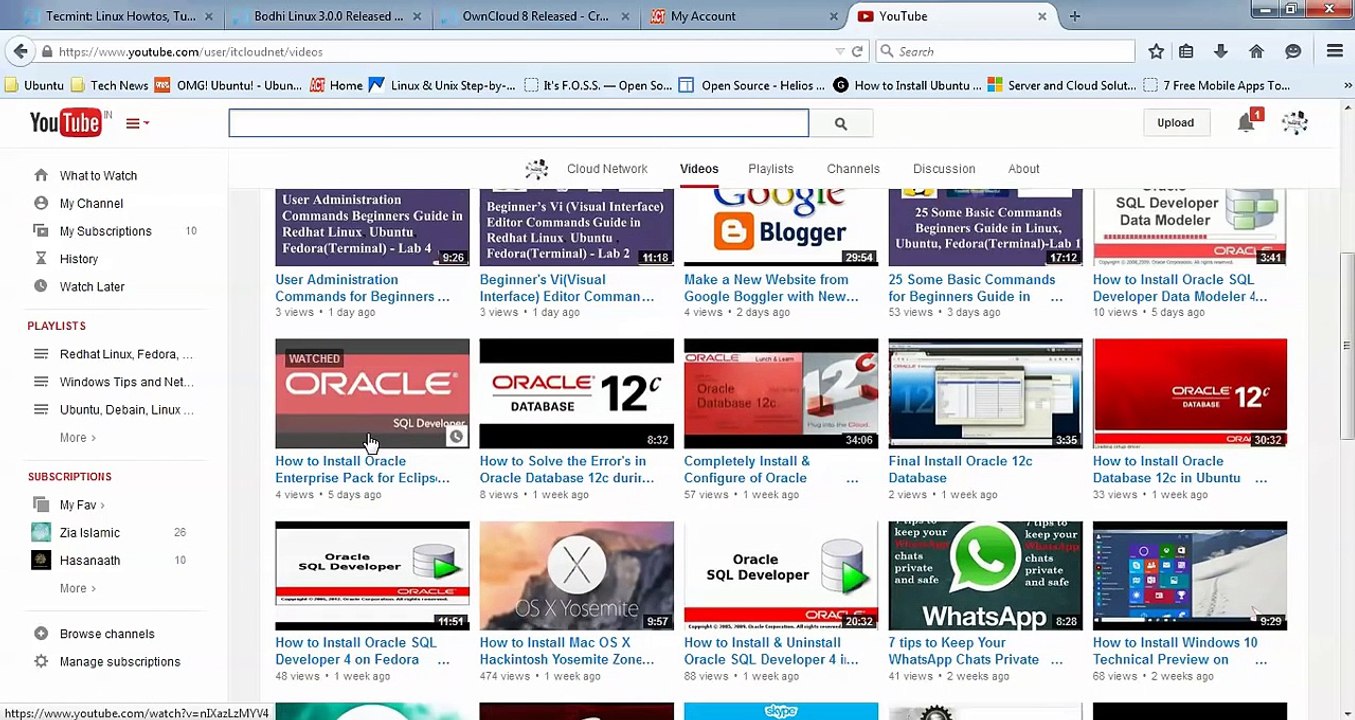This screenshot has height=720, width=1355.
Task: Expand More under Playlists
Action: [x=77, y=438]
